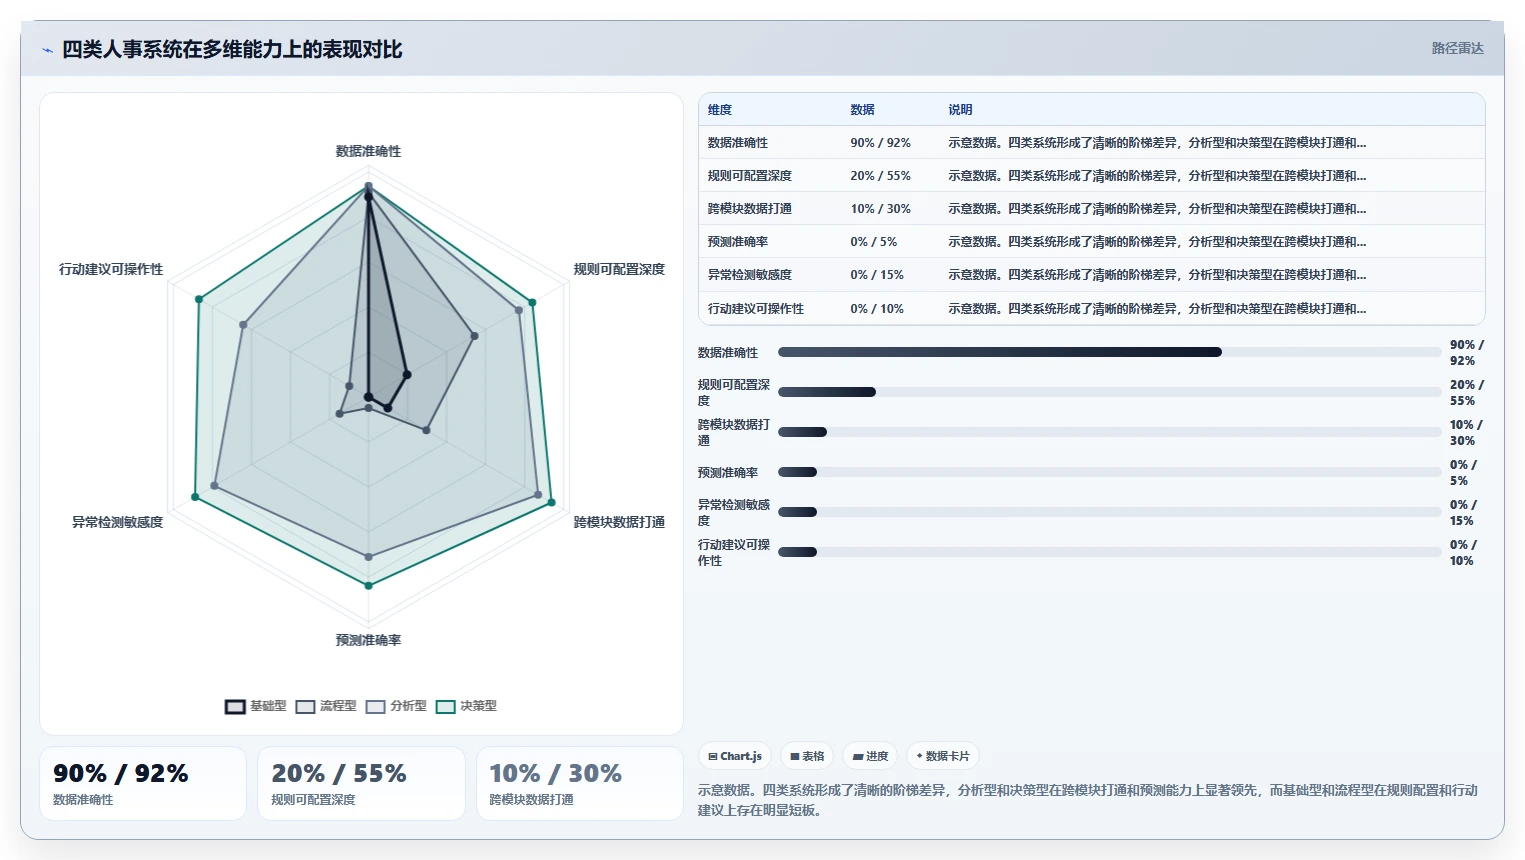The image size is (1525, 860).
Task: Click the 异常检测敏感度 progress bar
Action: 1110,512
